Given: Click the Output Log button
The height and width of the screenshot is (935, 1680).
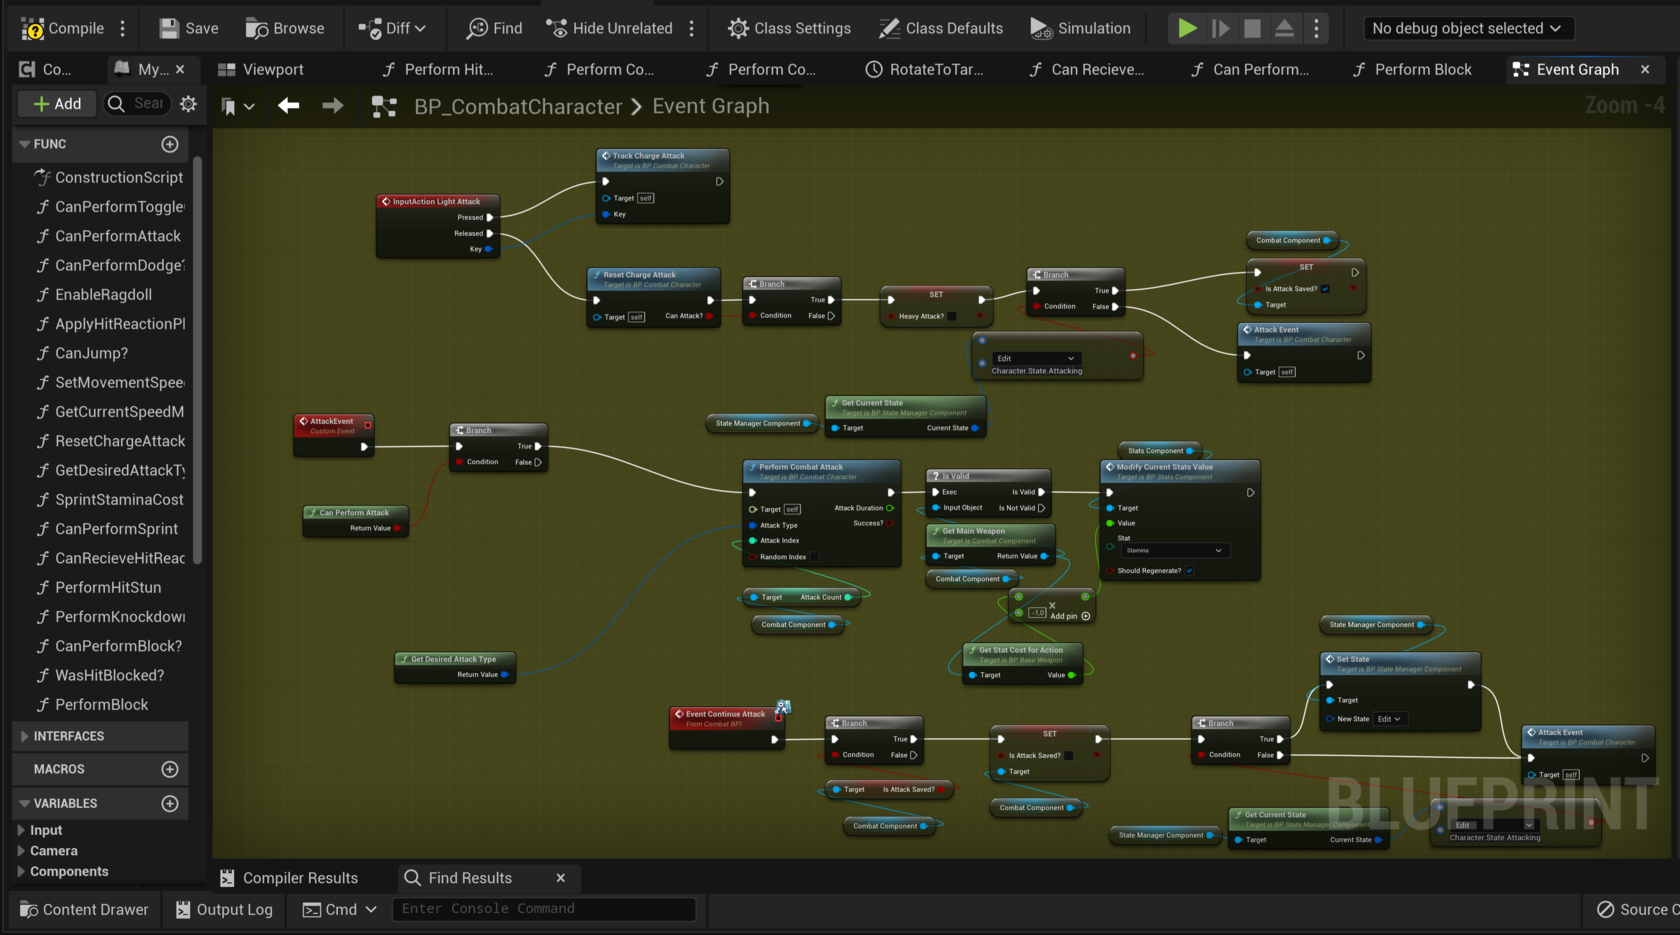Looking at the screenshot, I should pyautogui.click(x=224, y=909).
